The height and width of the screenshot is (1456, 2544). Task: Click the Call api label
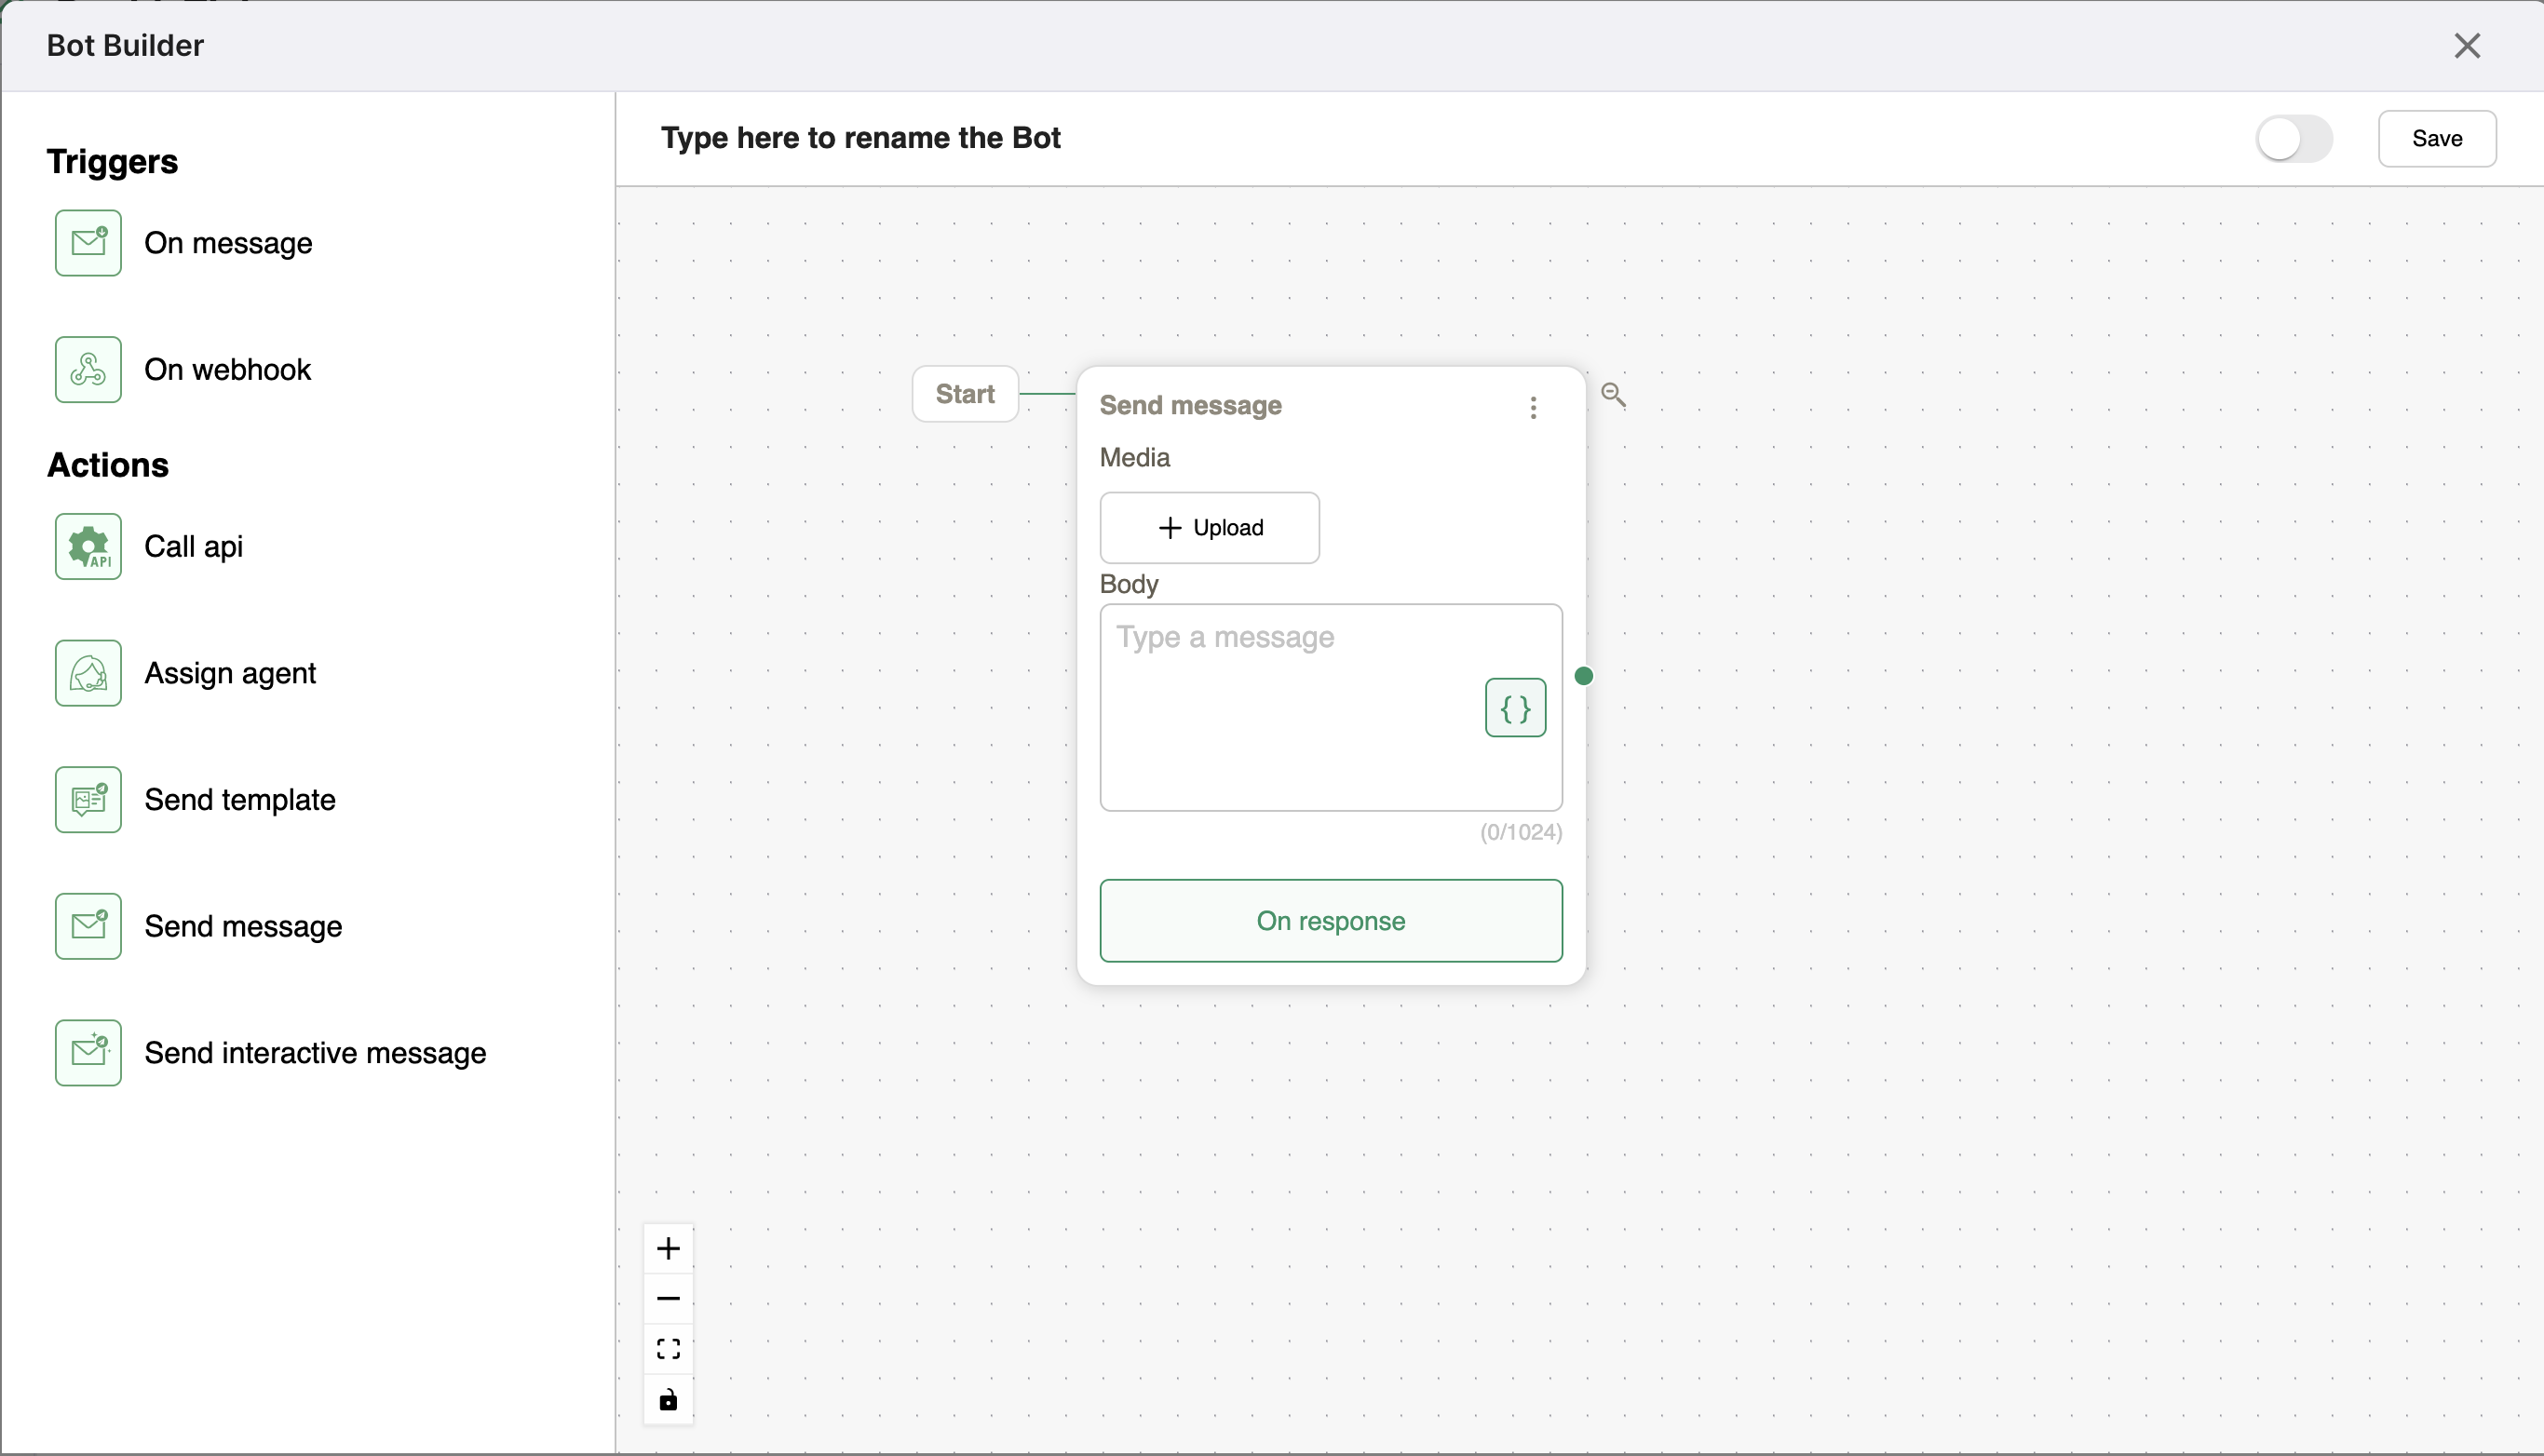[x=194, y=547]
